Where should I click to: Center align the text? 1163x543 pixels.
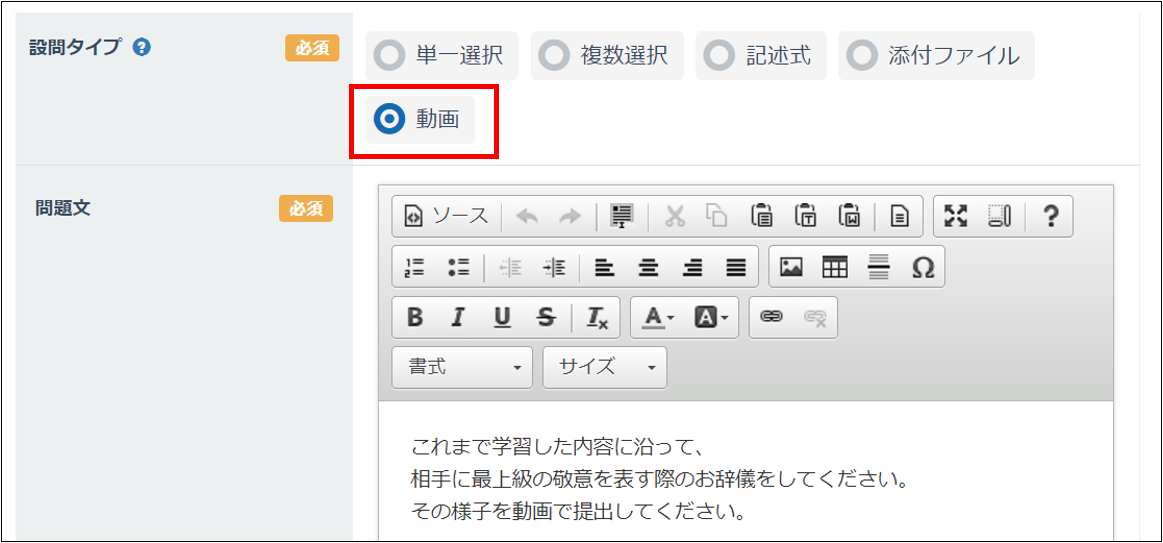pos(649,267)
